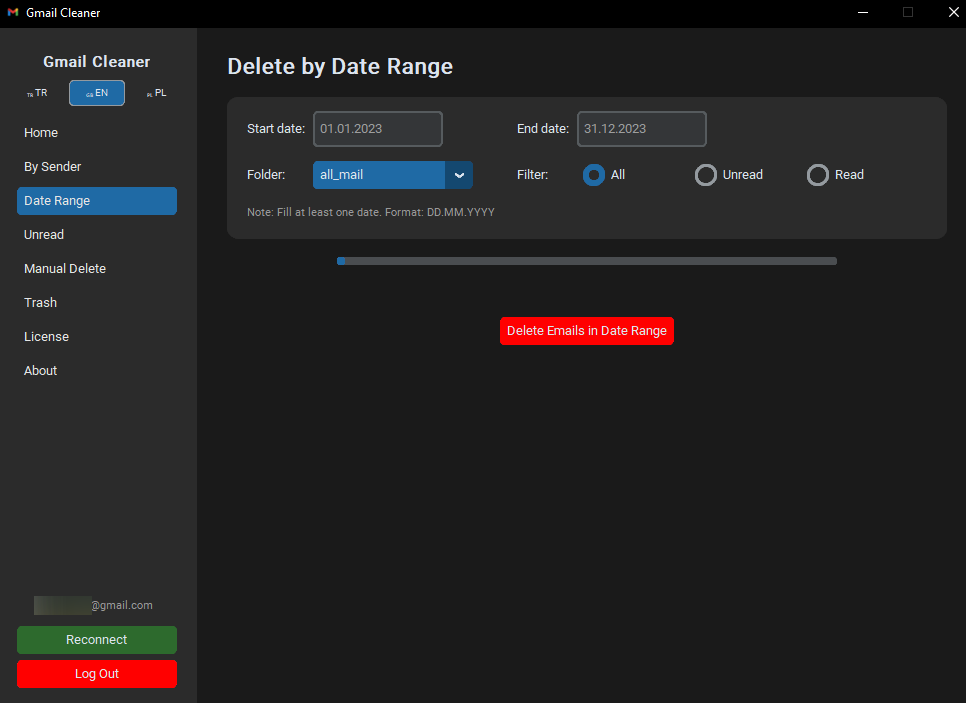This screenshot has height=703, width=966.
Task: Close the Gmail Cleaner window
Action: [x=953, y=12]
